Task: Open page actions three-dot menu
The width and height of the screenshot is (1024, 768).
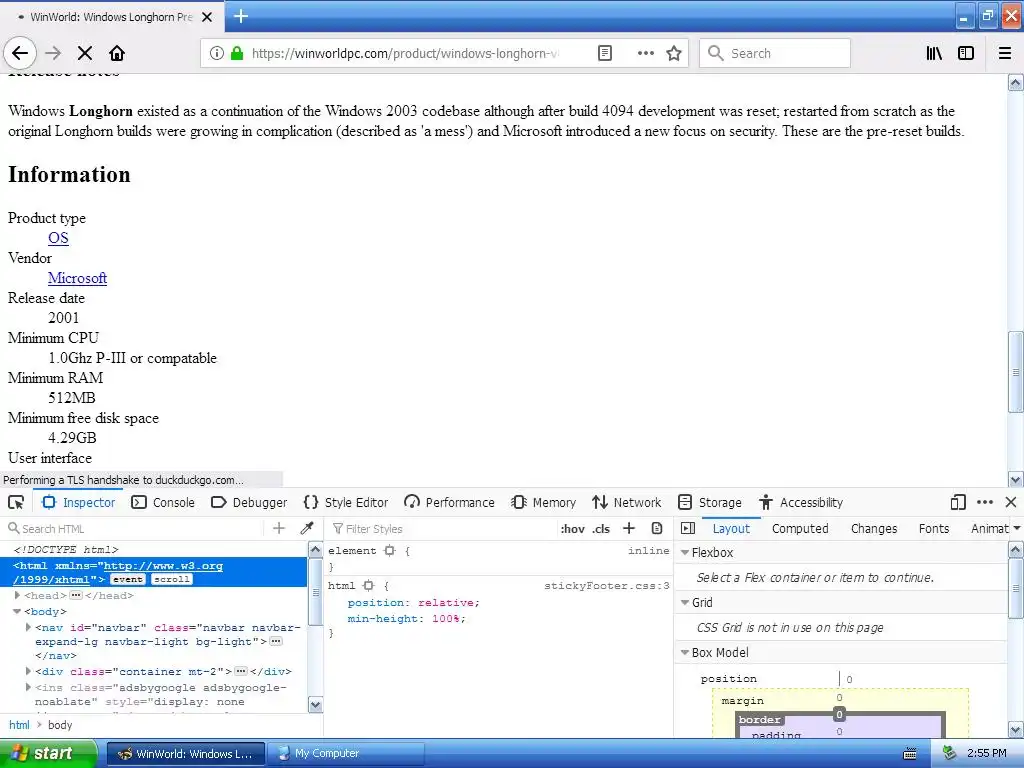Action: (x=645, y=53)
